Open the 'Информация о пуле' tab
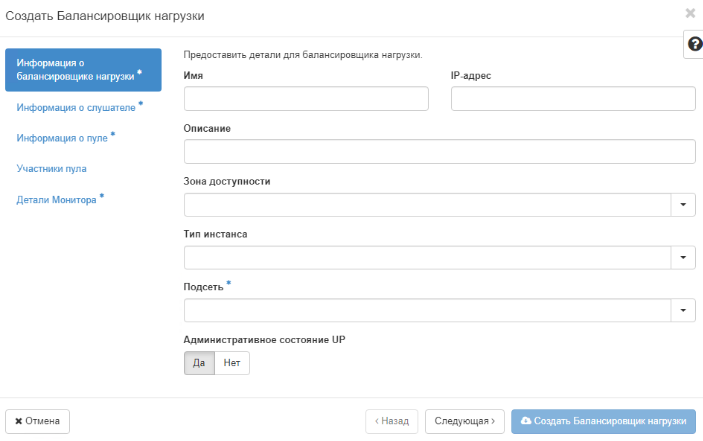703x441 pixels. click(x=62, y=138)
